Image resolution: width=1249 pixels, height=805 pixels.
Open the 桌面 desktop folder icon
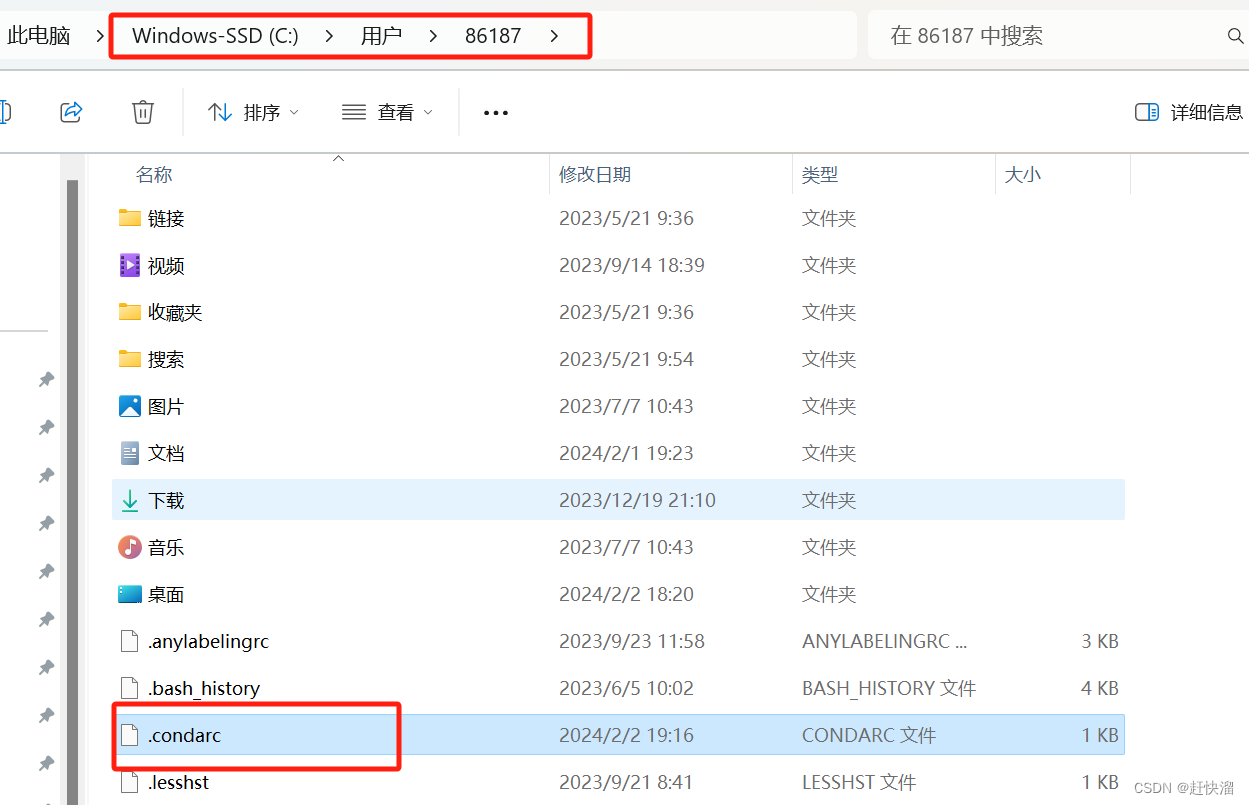tap(131, 593)
